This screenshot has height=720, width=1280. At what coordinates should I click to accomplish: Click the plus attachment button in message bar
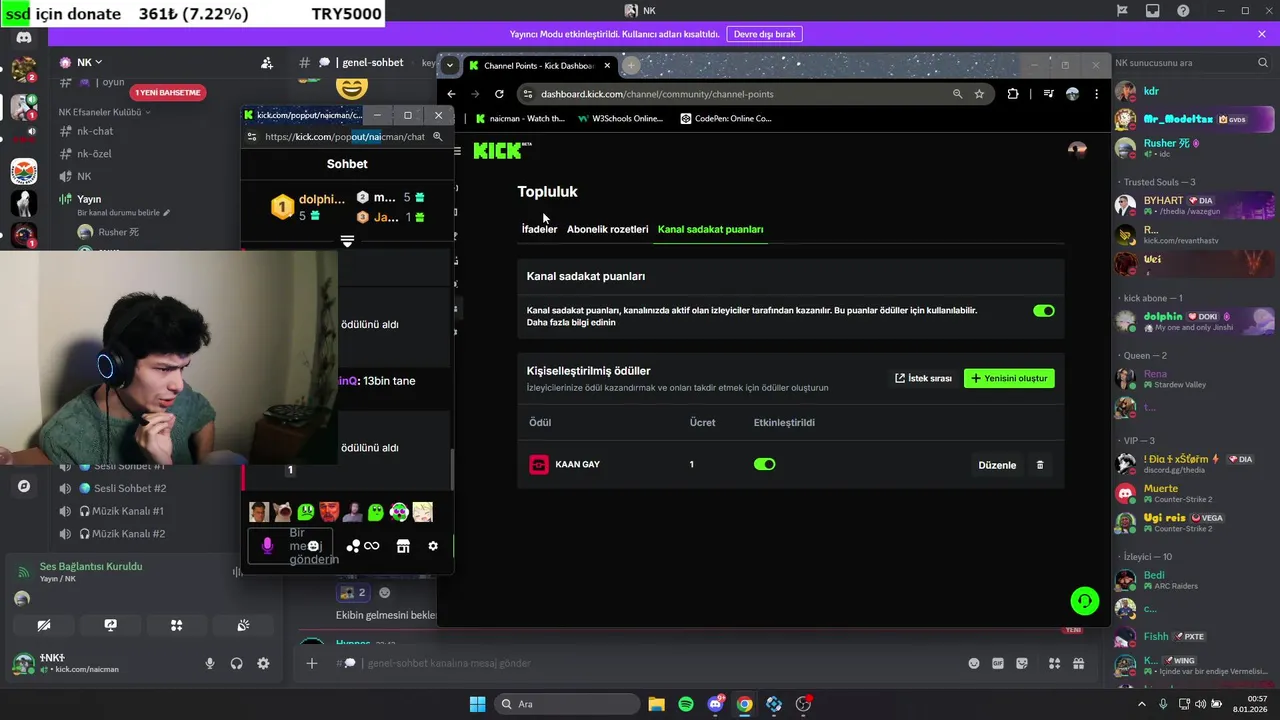[312, 663]
